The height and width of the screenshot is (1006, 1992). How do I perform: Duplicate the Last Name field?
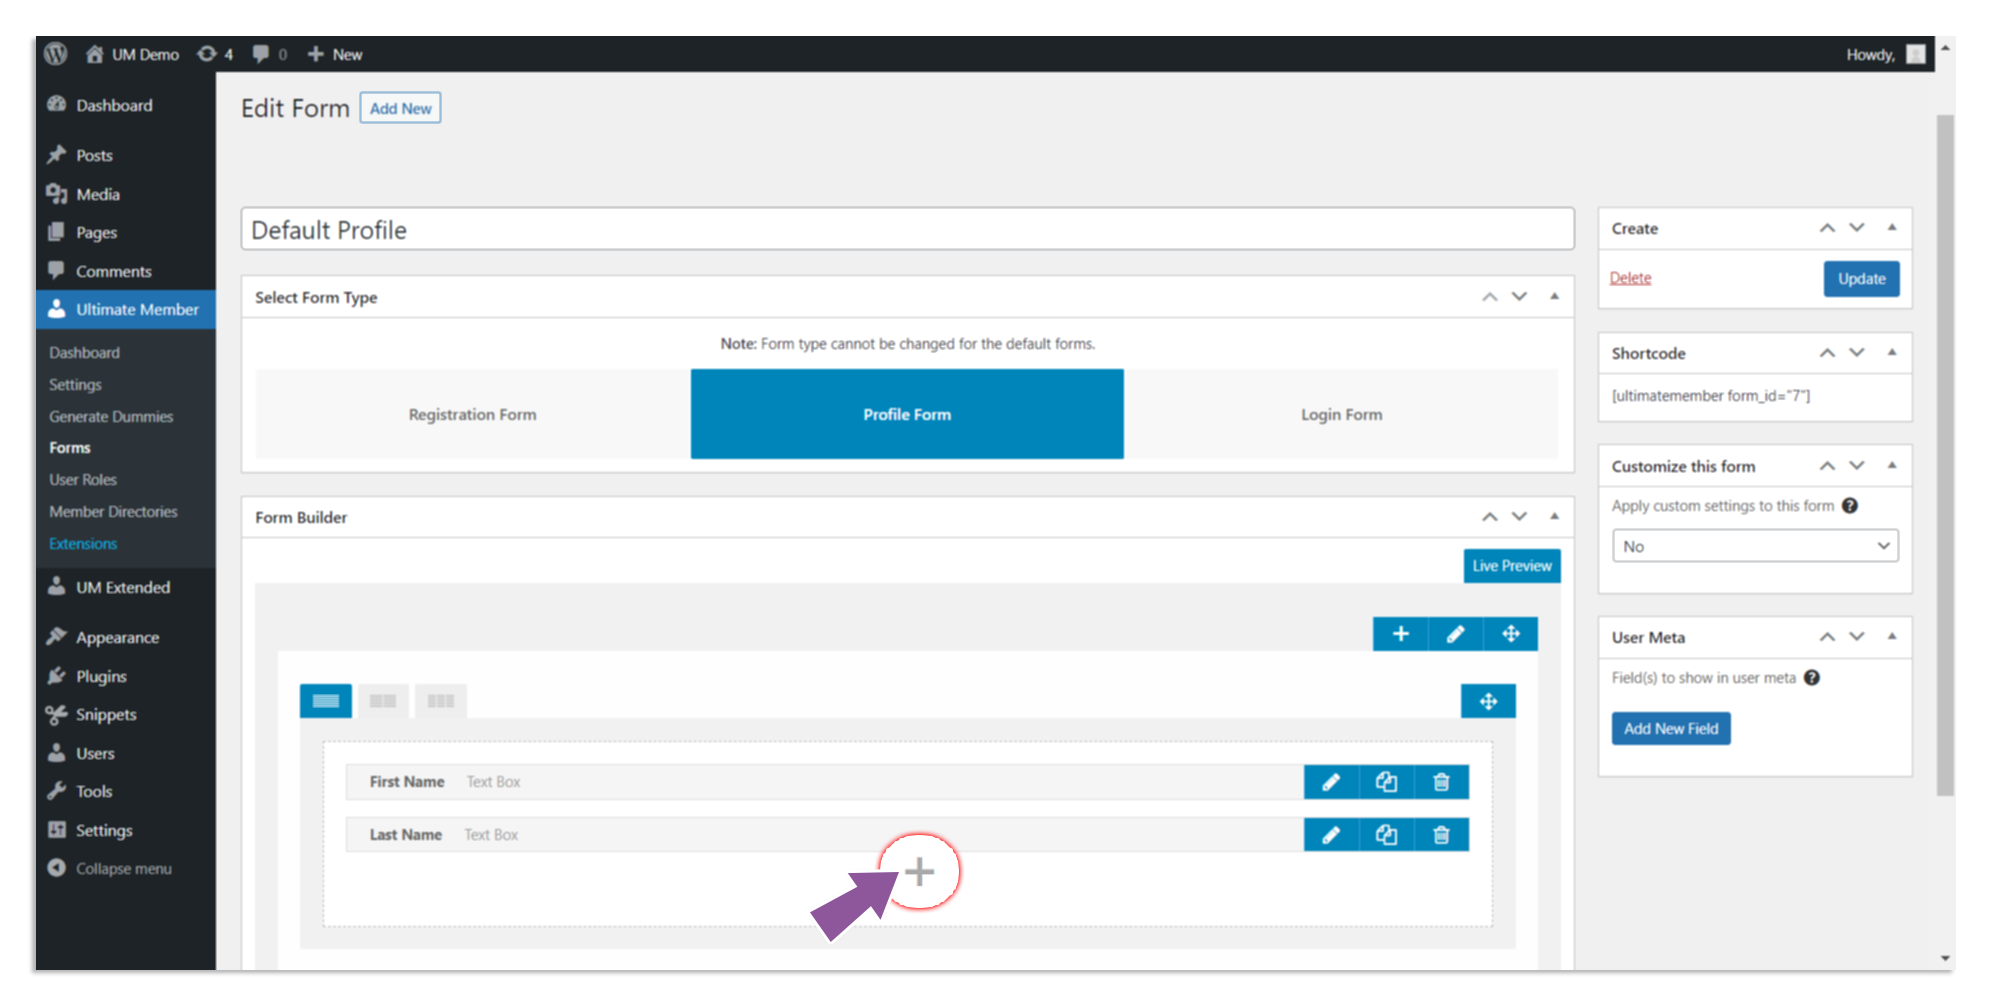1386,834
